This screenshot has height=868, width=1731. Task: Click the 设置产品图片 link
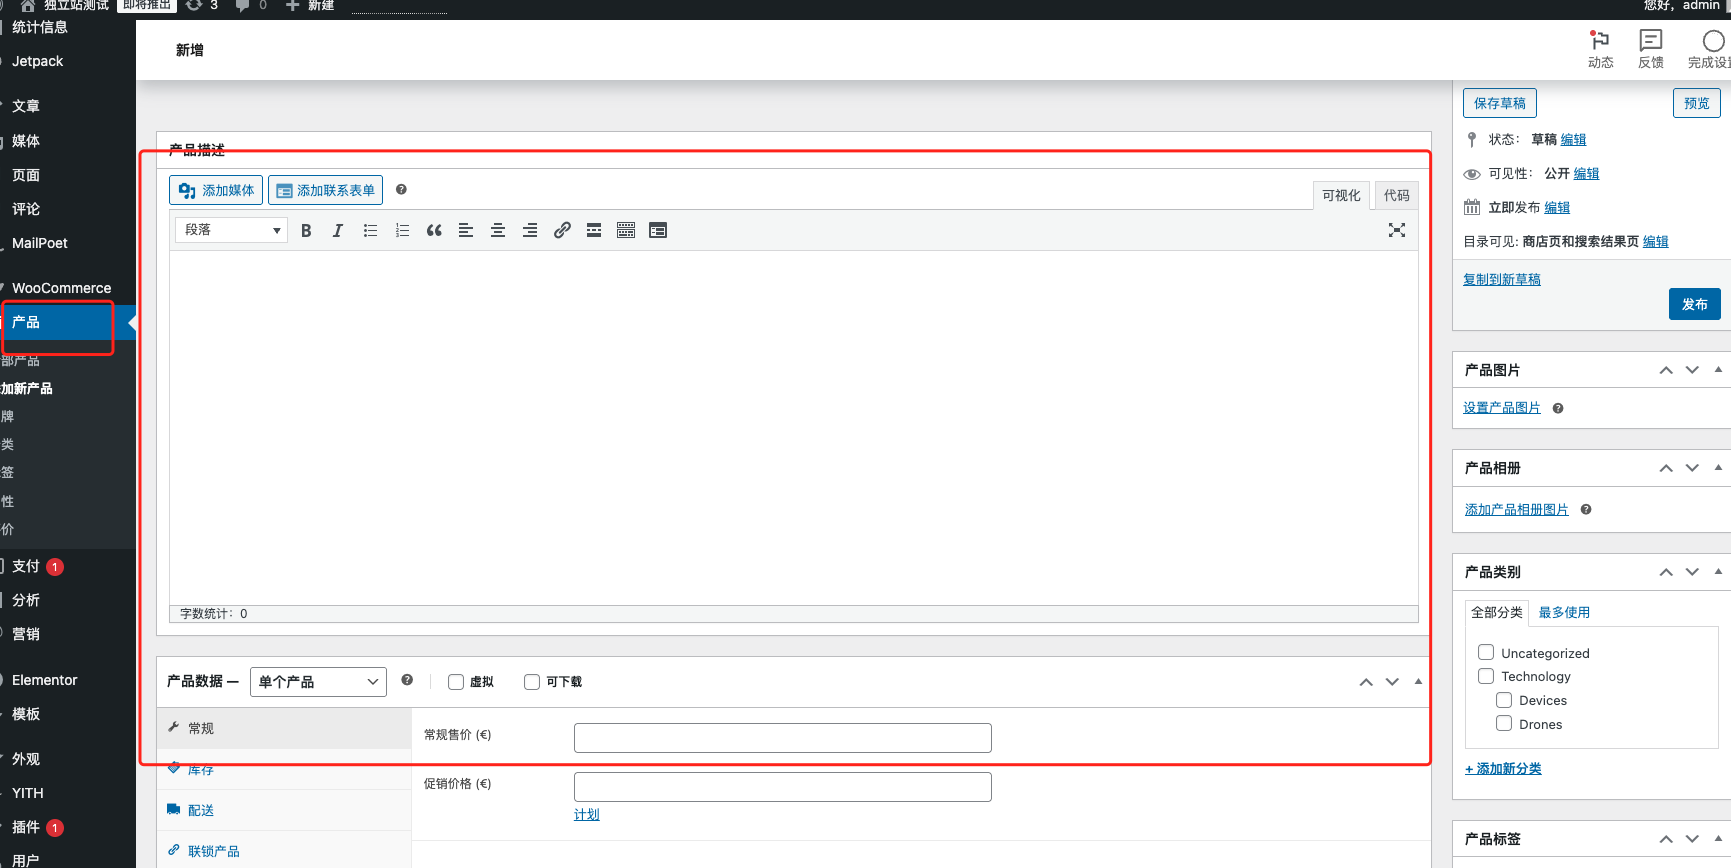coord(1501,408)
